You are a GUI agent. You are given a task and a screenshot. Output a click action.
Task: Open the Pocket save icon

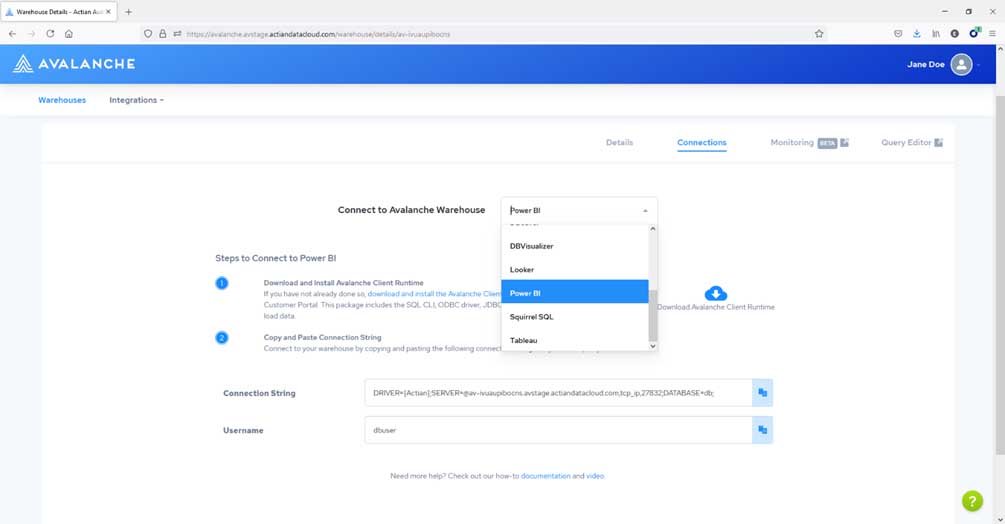pyautogui.click(x=898, y=34)
